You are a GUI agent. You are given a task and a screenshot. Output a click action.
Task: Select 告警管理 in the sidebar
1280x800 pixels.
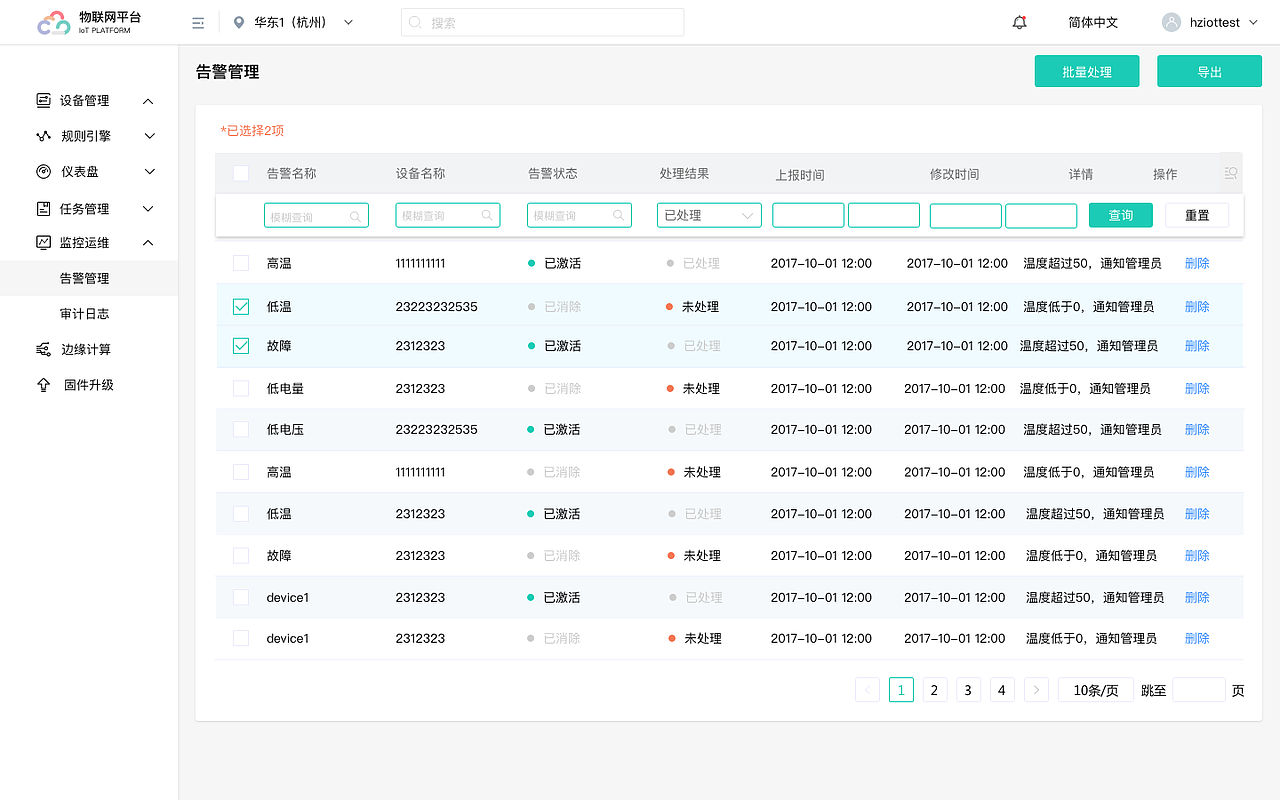[x=89, y=278]
